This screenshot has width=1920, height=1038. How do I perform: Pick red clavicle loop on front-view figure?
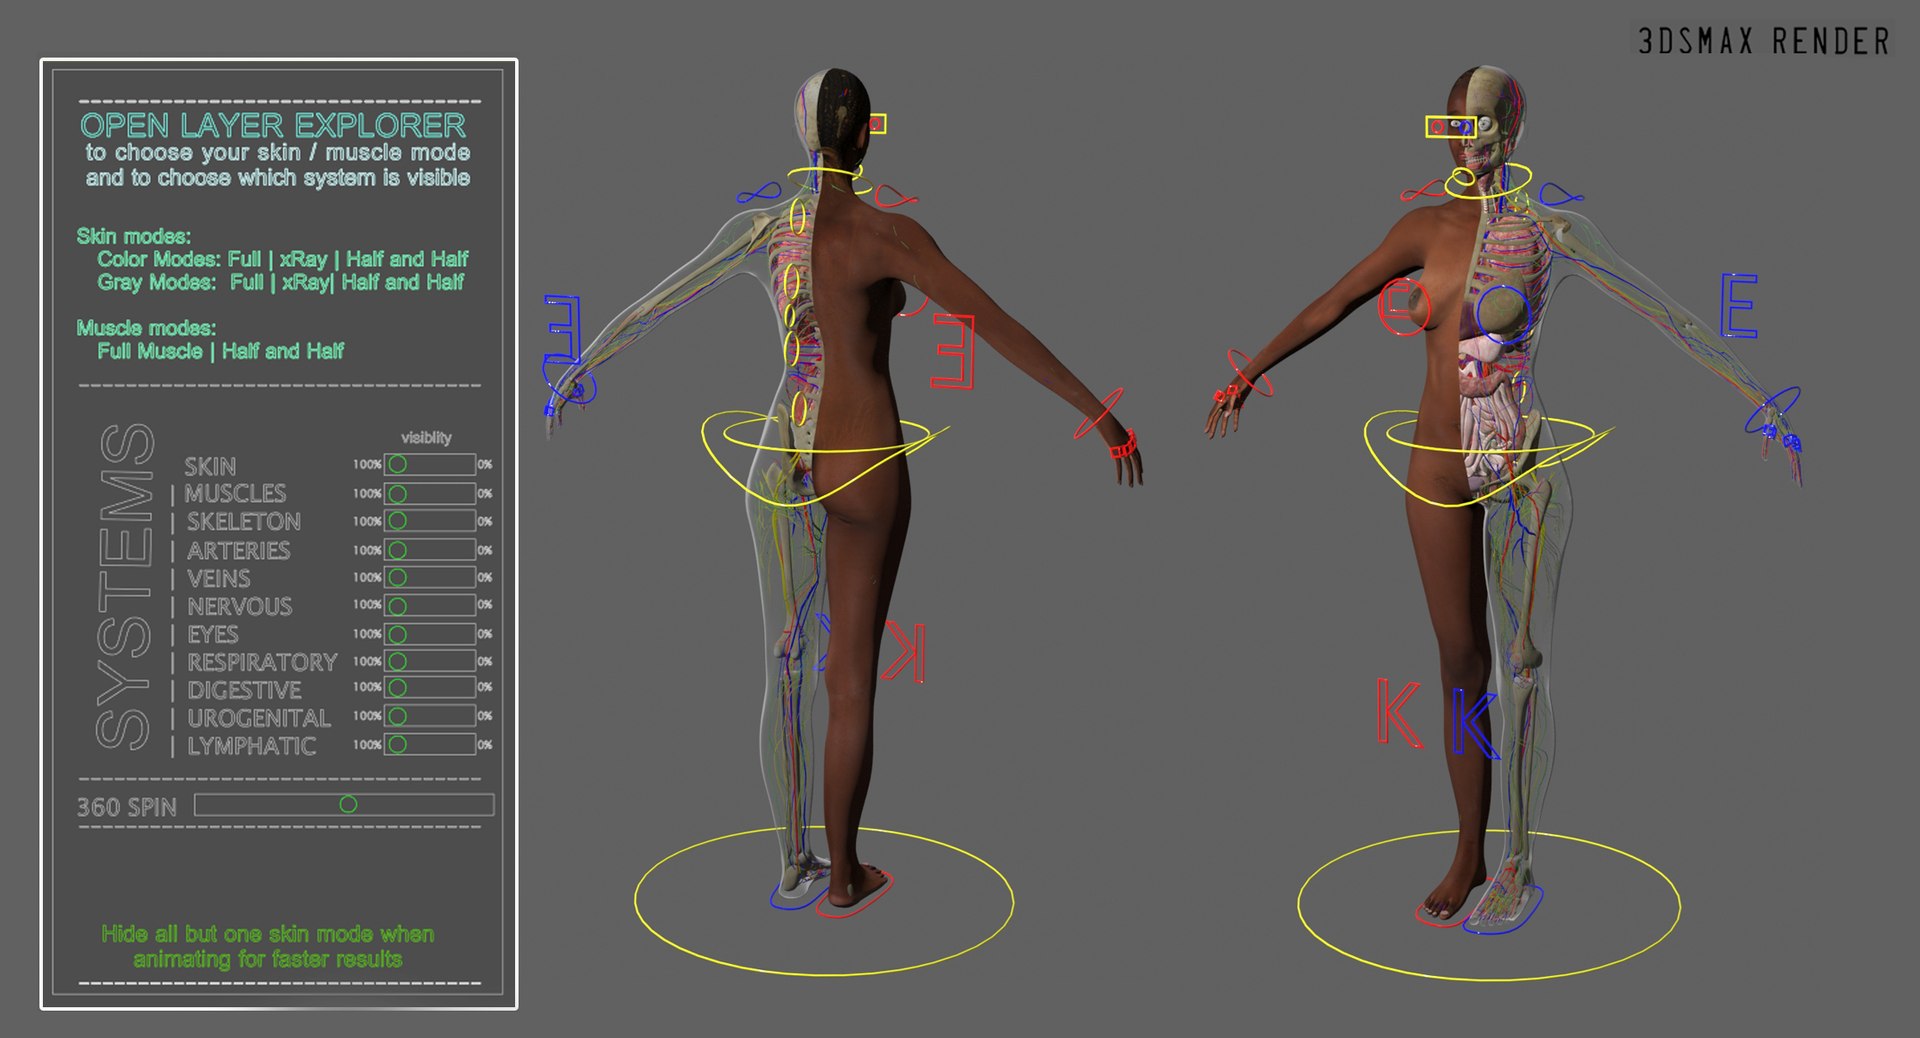pos(1422,190)
